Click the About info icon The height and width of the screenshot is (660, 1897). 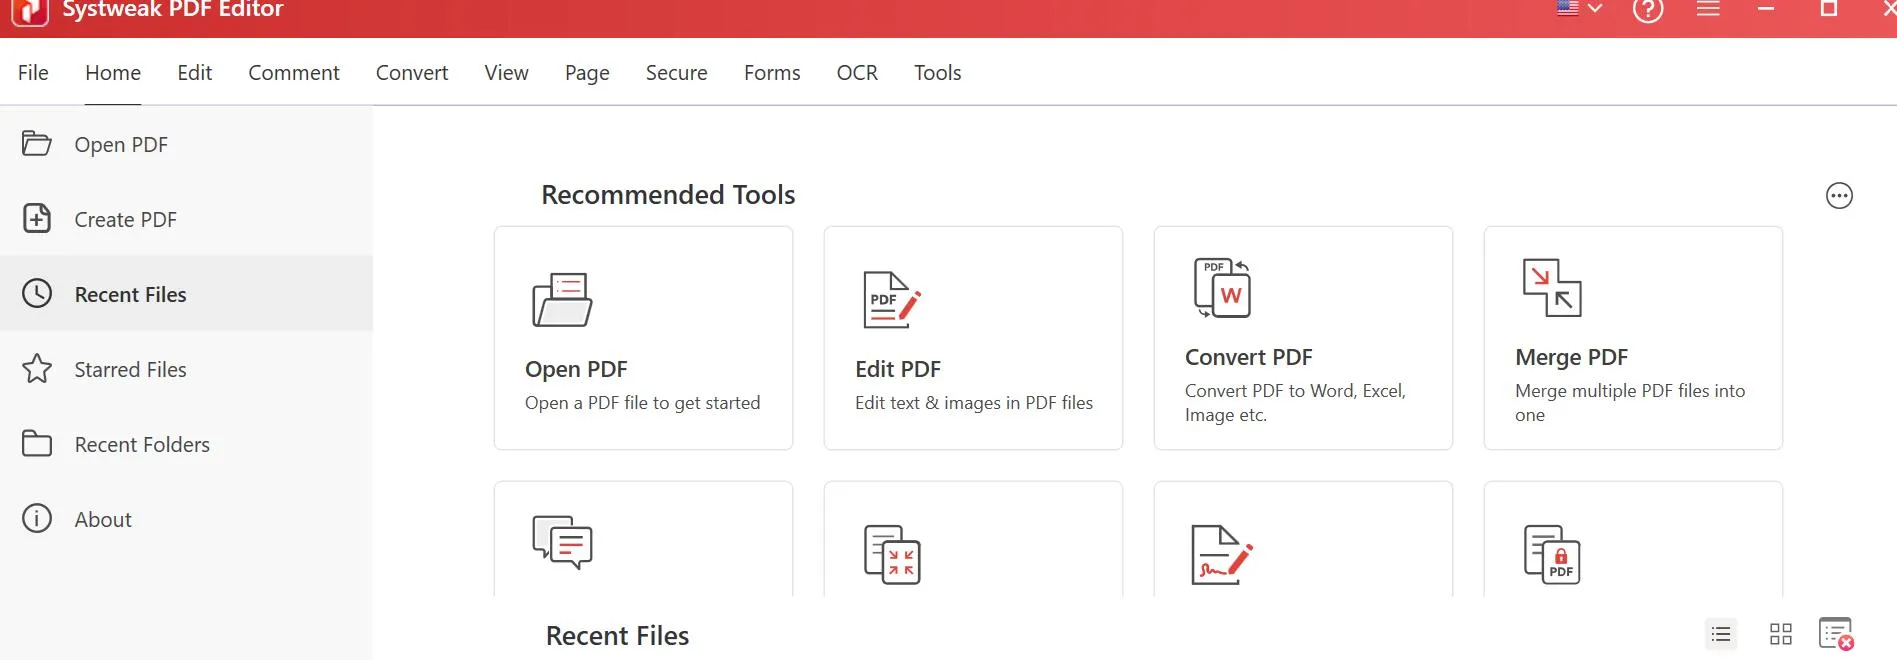(37, 518)
